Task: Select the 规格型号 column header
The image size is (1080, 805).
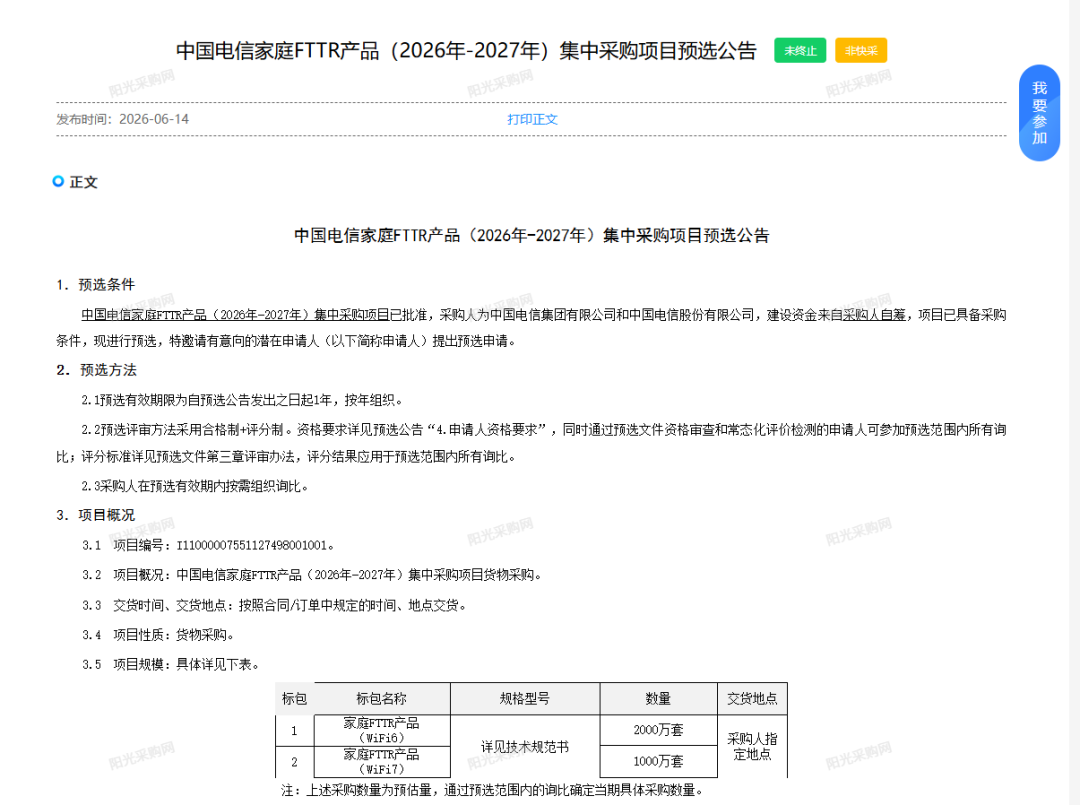Action: (x=525, y=699)
